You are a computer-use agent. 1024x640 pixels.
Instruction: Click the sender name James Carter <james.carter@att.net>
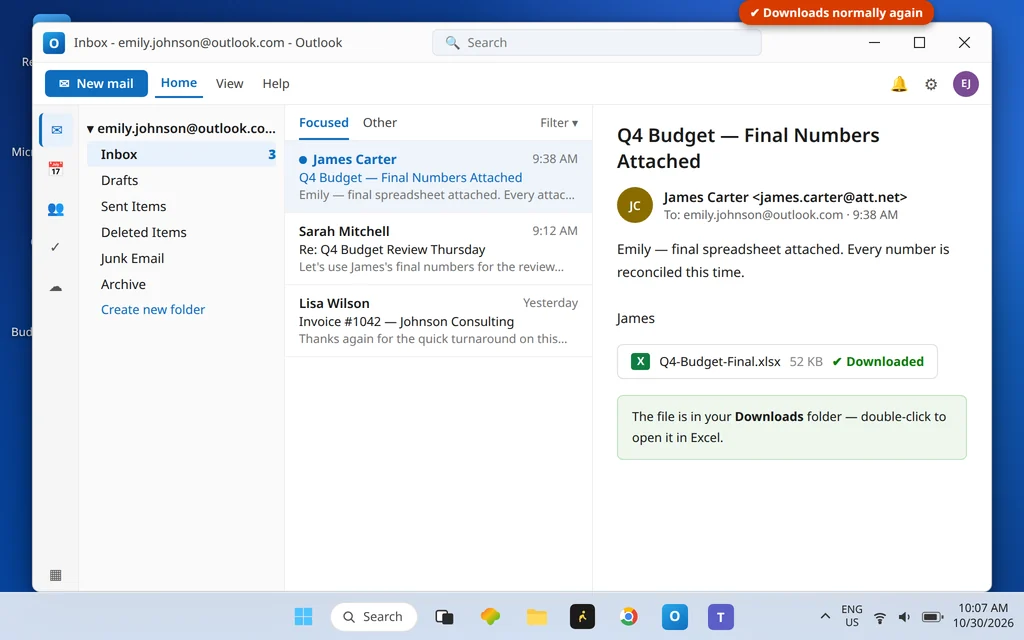coord(785,197)
